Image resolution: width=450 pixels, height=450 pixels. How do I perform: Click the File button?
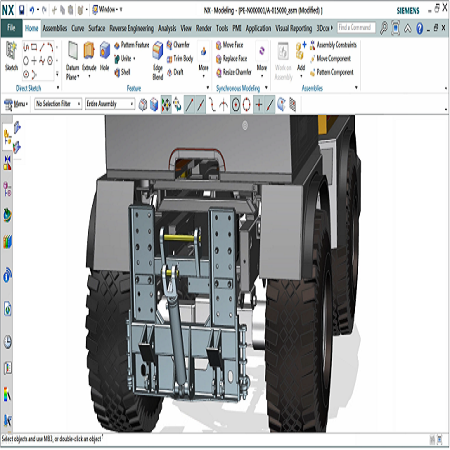coord(11,28)
